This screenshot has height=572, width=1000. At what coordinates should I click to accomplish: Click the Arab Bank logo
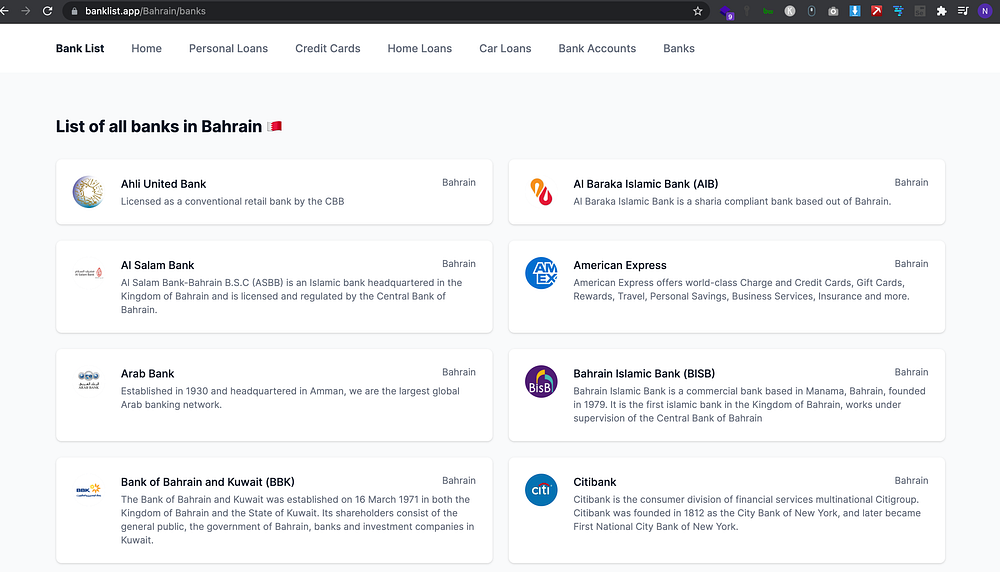click(89, 380)
